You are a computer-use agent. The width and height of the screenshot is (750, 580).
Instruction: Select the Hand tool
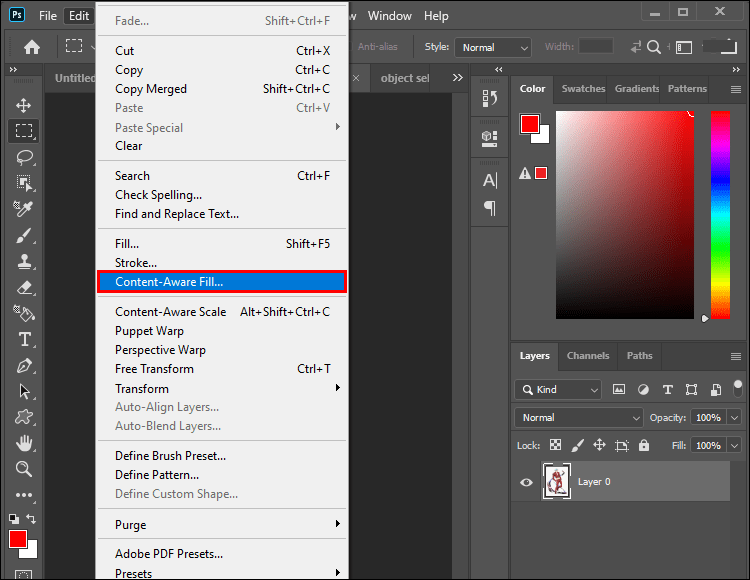[24, 442]
